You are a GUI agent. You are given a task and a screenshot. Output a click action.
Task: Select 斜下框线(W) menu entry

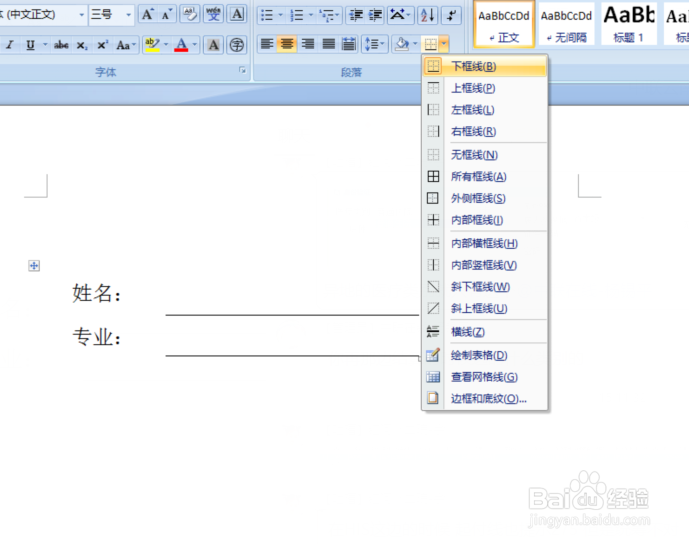[485, 287]
